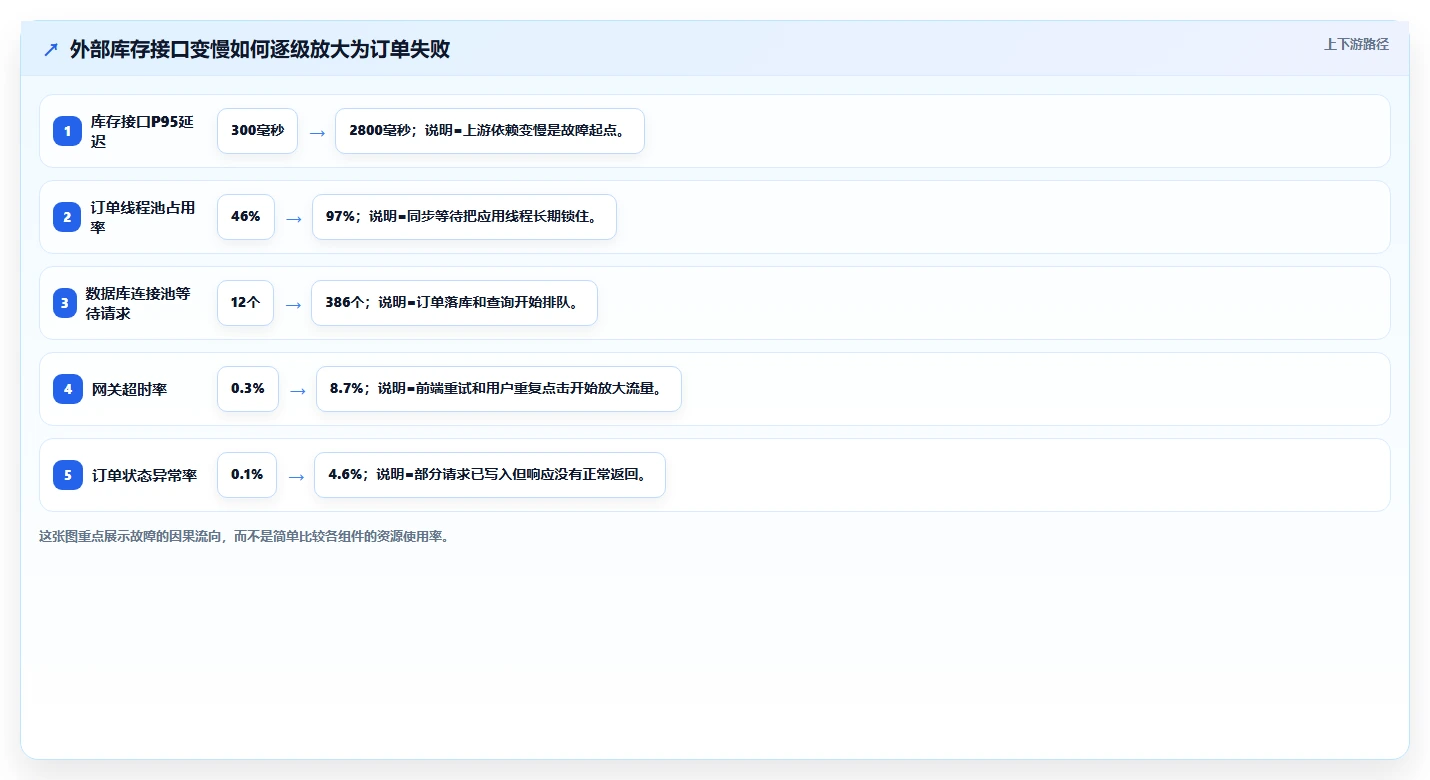Click the 46% value chip
Image resolution: width=1430 pixels, height=780 pixels.
click(x=245, y=217)
